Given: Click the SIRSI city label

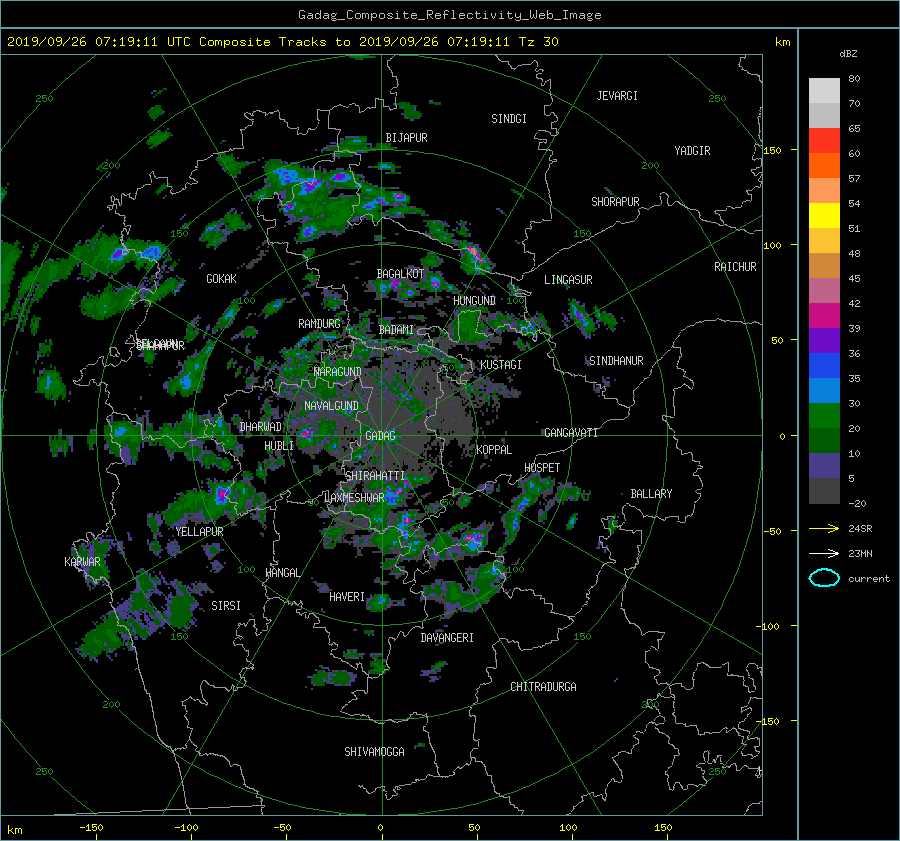Looking at the screenshot, I should 226,606.
